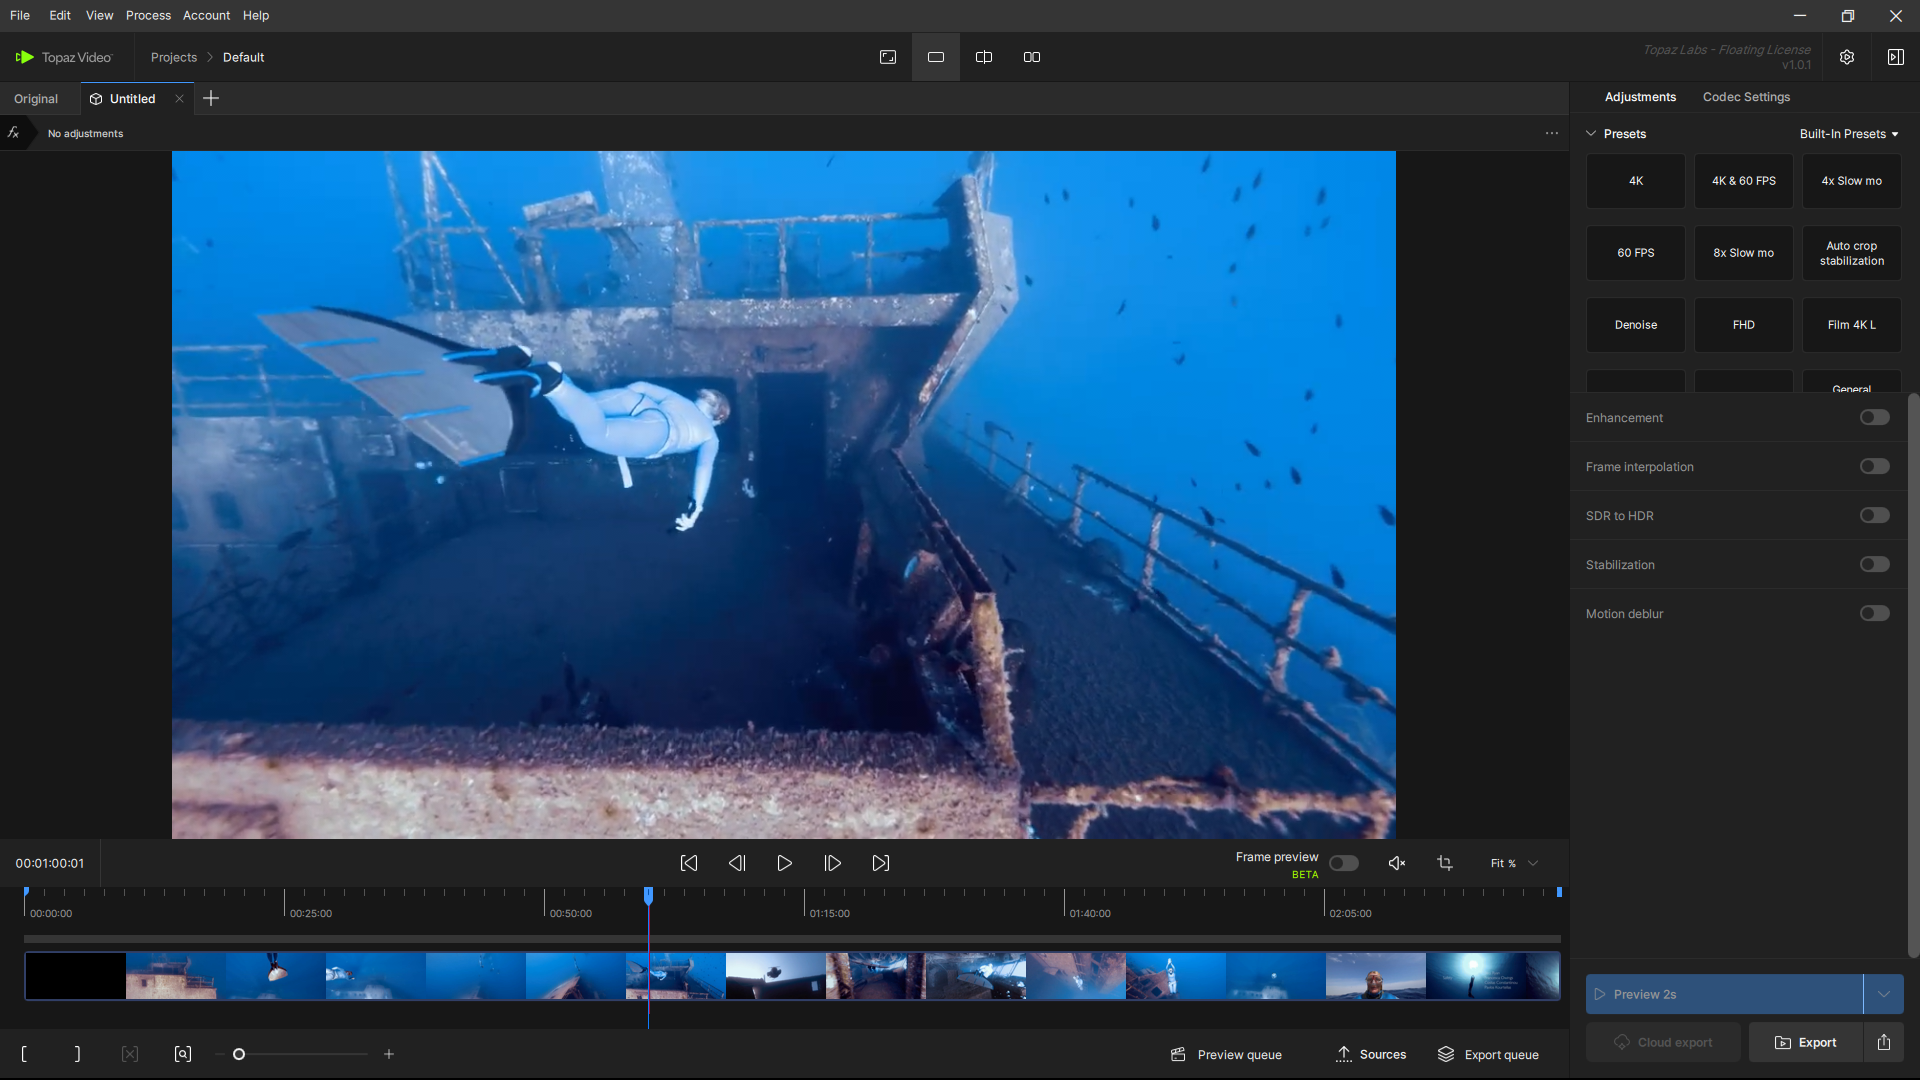The image size is (1920, 1080).
Task: Turn on Frame interpolation
Action: point(1874,467)
